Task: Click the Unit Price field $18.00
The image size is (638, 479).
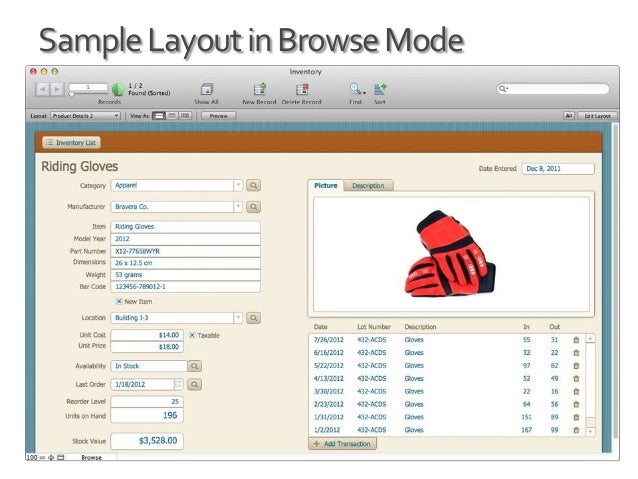Action: pos(147,347)
